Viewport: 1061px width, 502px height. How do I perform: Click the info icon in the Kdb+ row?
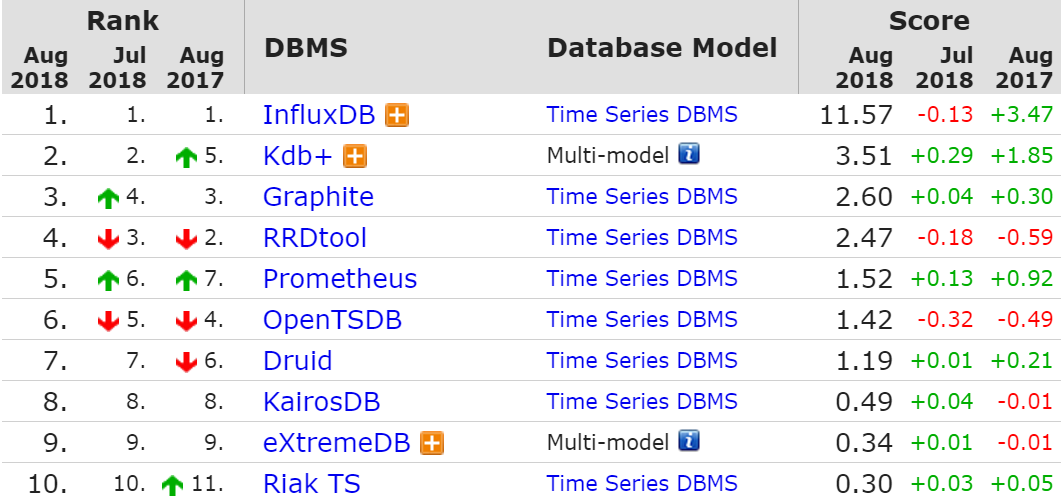(x=688, y=155)
